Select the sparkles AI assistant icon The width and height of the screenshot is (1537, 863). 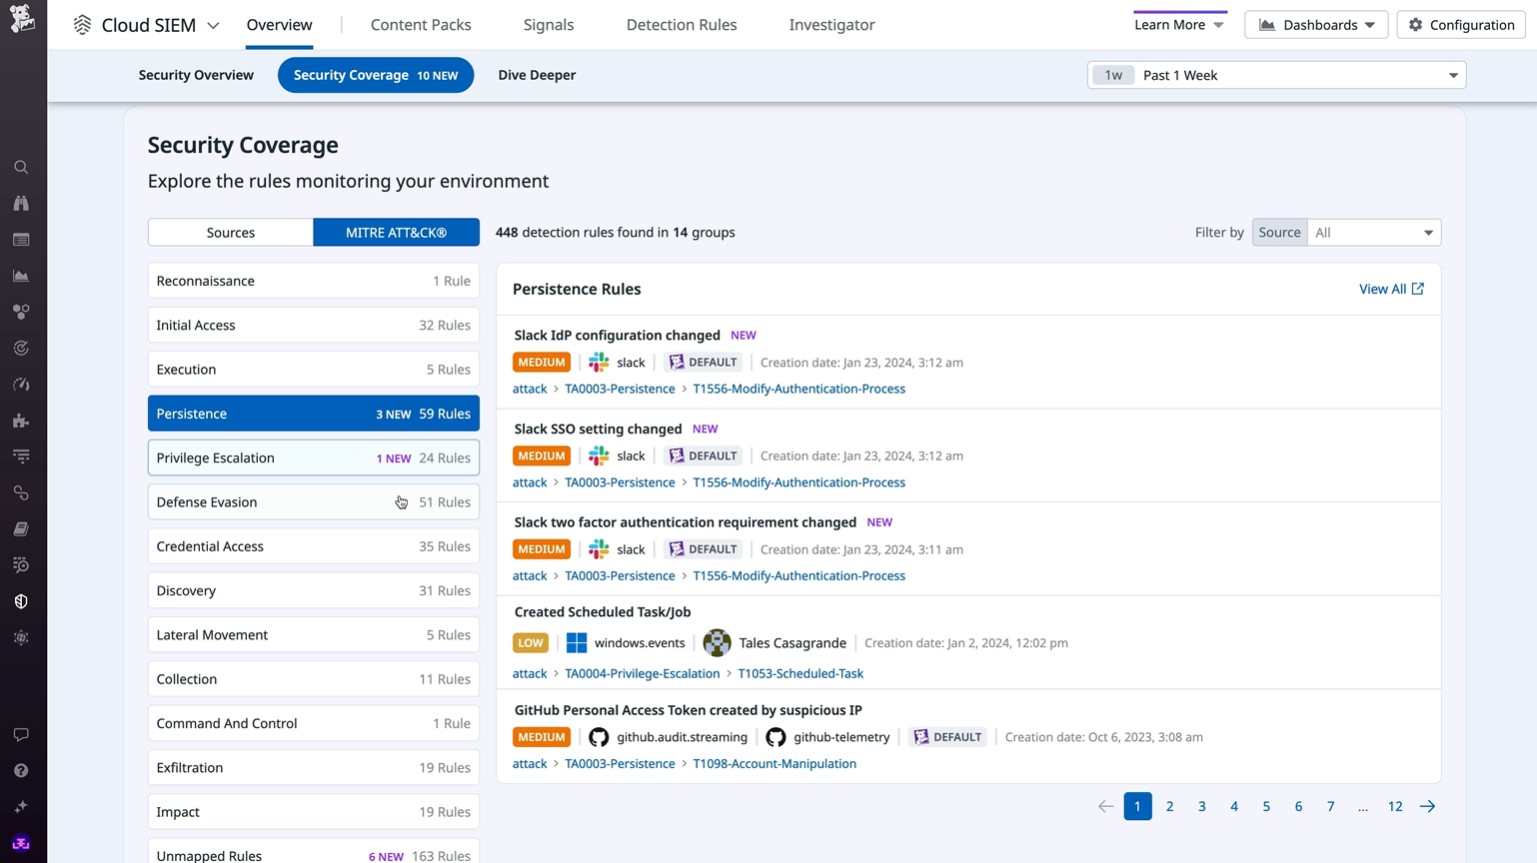pos(20,806)
